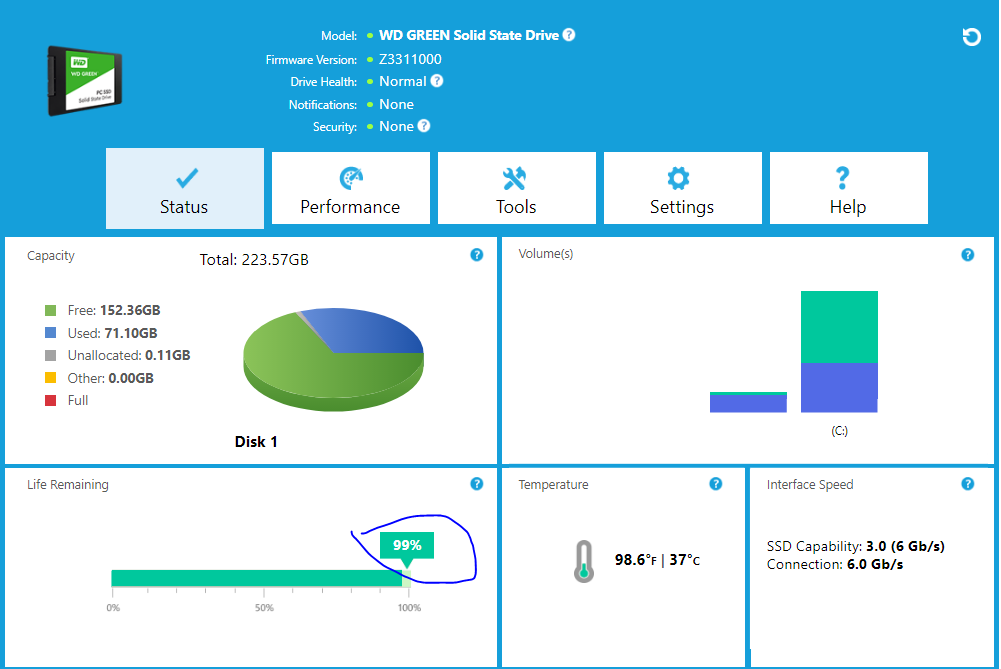Open the Tools tab
The width and height of the screenshot is (1001, 669).
[x=516, y=188]
